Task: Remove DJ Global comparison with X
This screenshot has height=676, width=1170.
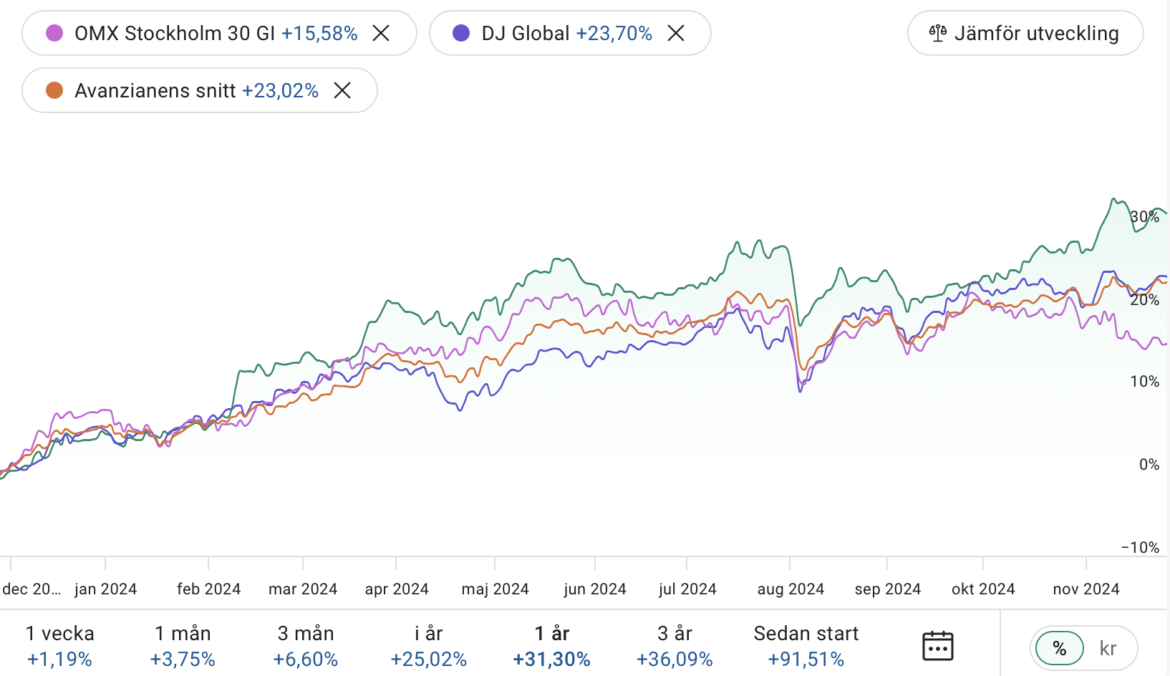Action: pos(676,33)
